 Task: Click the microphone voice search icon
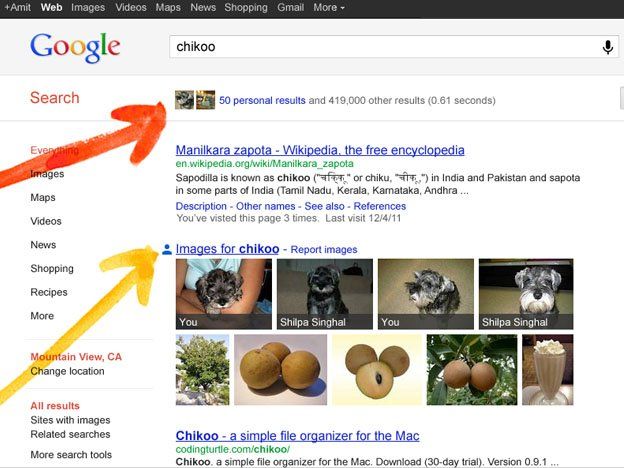(607, 47)
